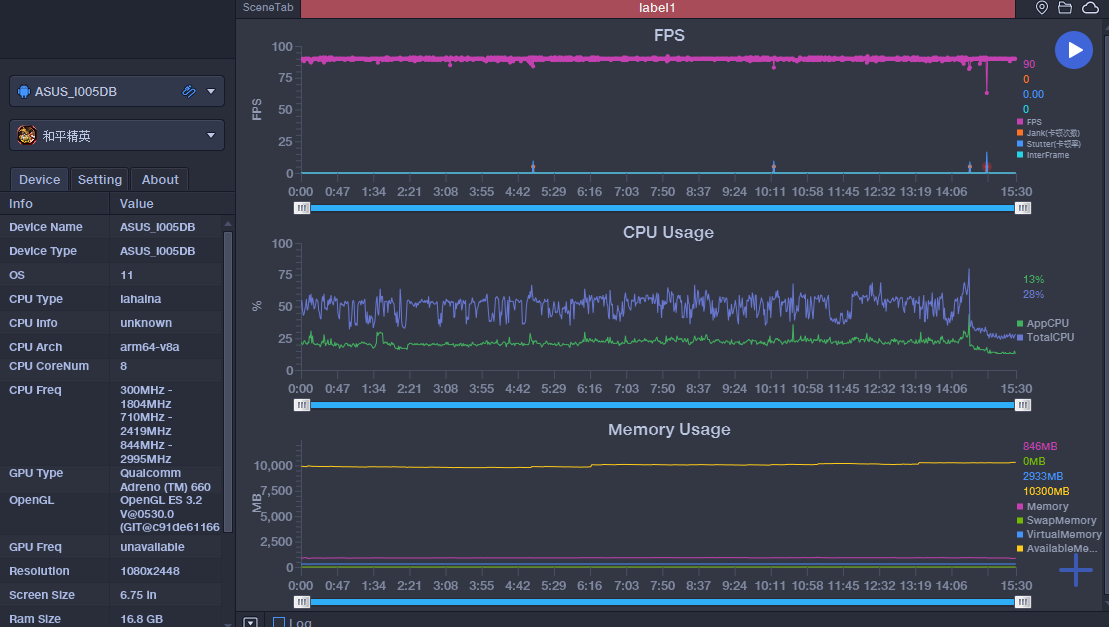Toggle the Jank legend series
Viewport: 1109px width, 627px height.
(1048, 133)
